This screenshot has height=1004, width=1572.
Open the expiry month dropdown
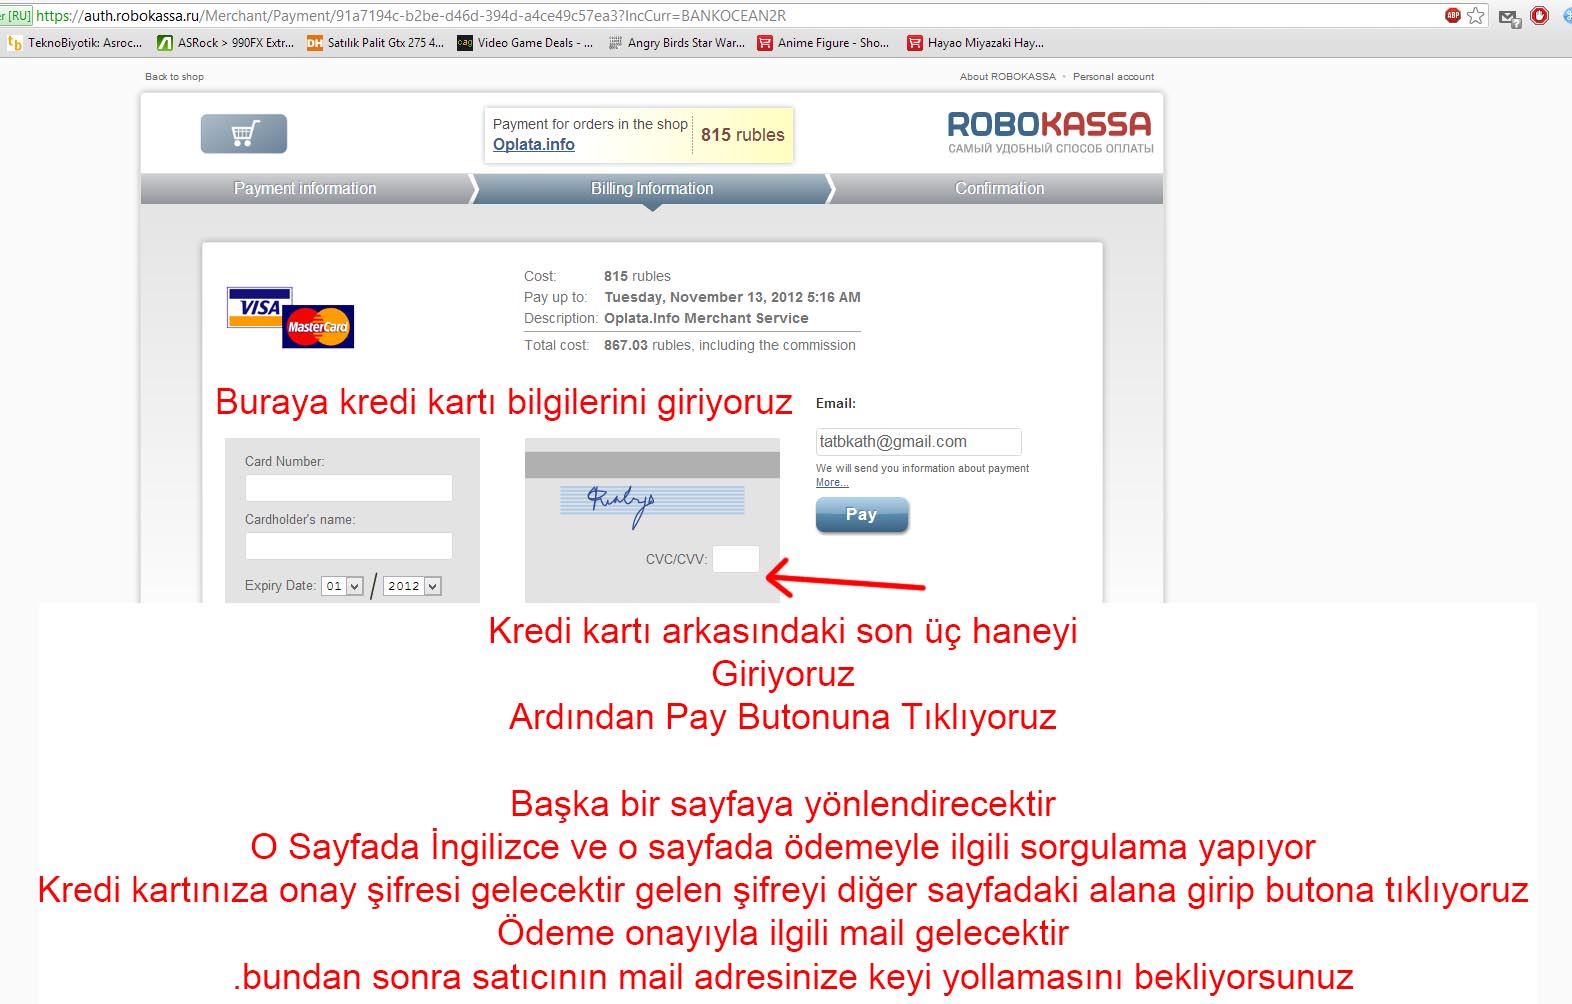coord(342,586)
